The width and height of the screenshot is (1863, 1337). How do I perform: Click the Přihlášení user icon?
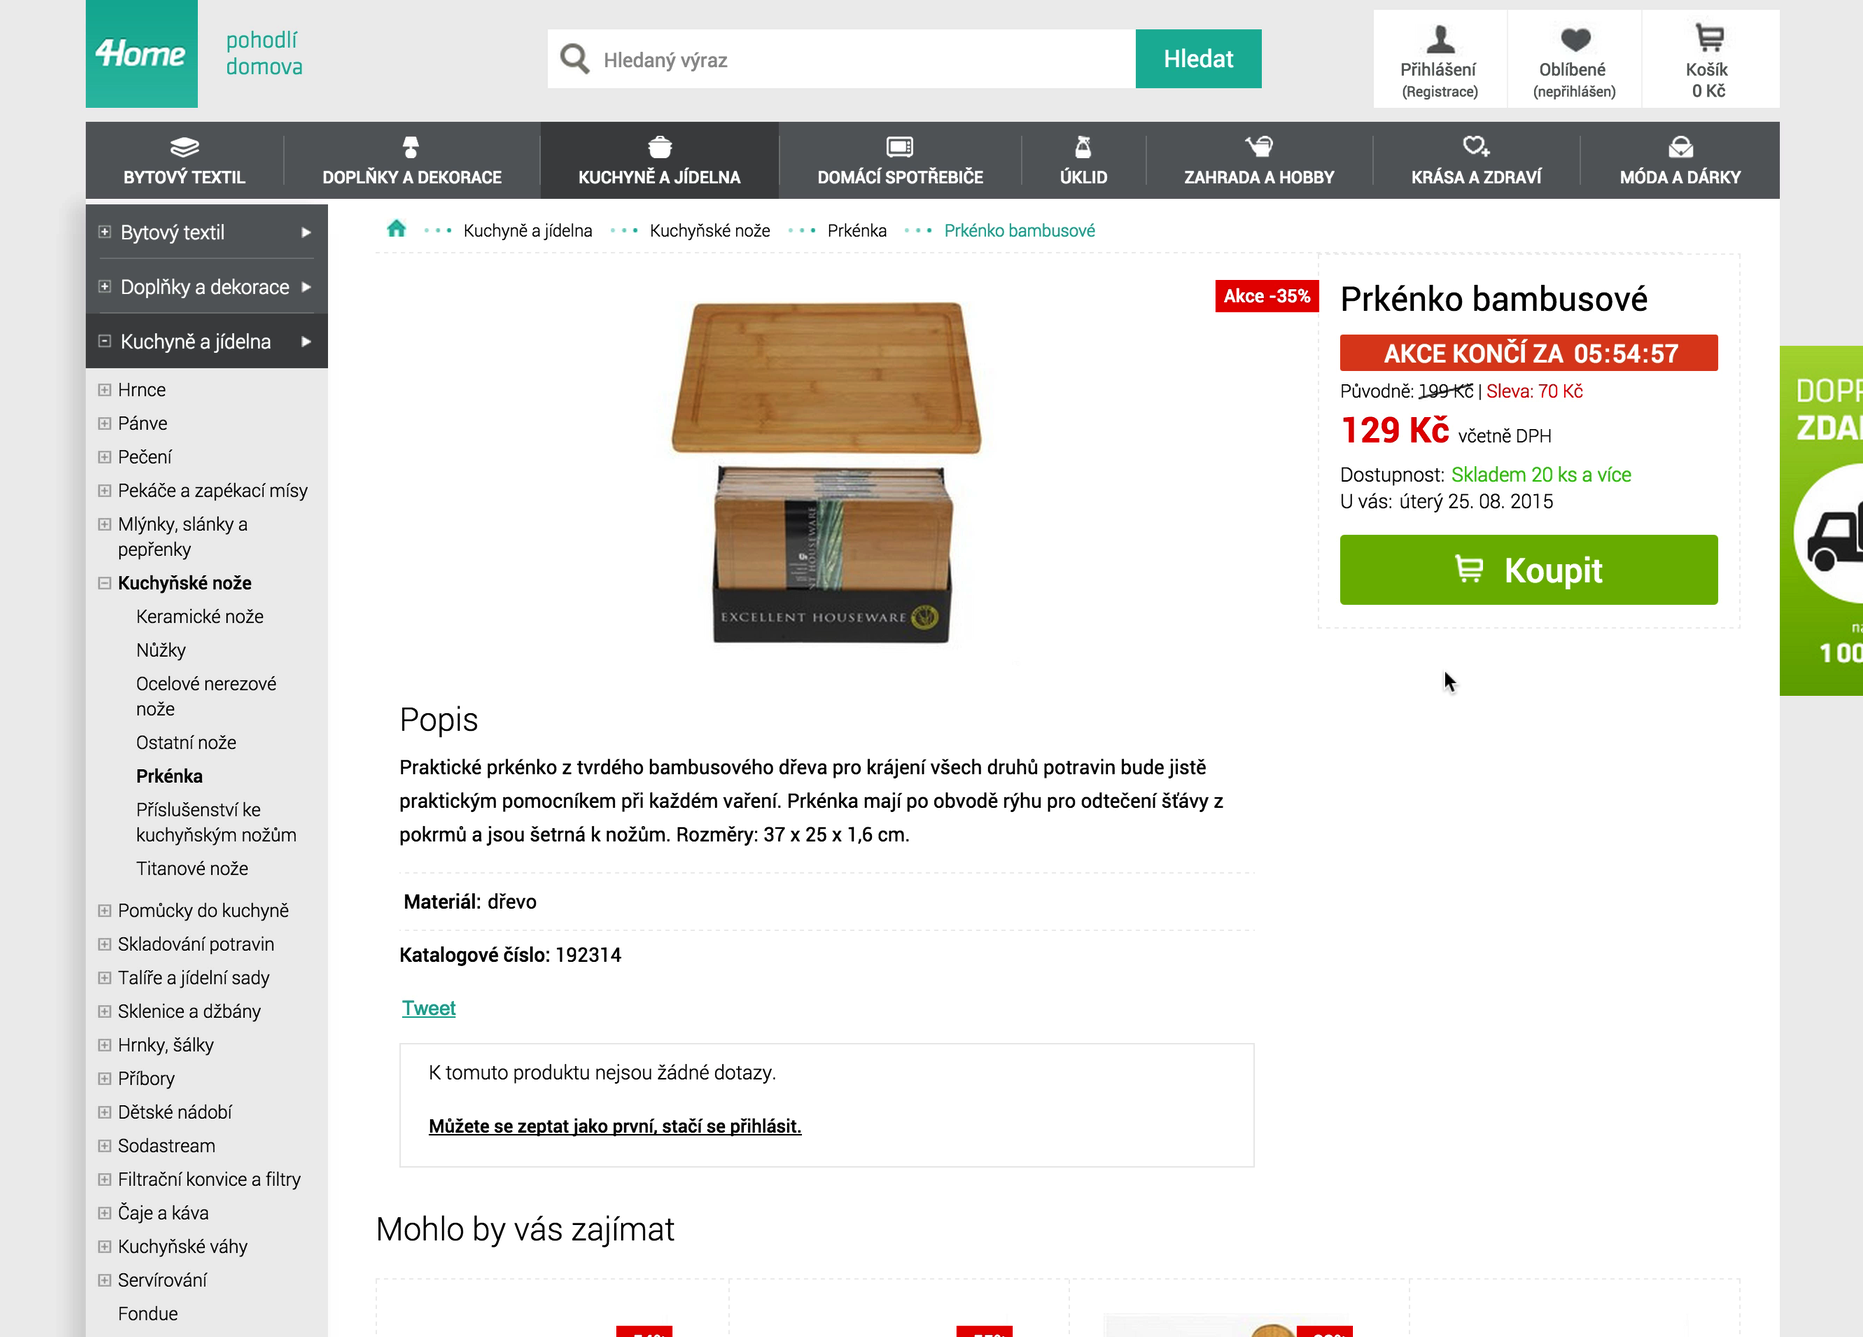[1439, 40]
